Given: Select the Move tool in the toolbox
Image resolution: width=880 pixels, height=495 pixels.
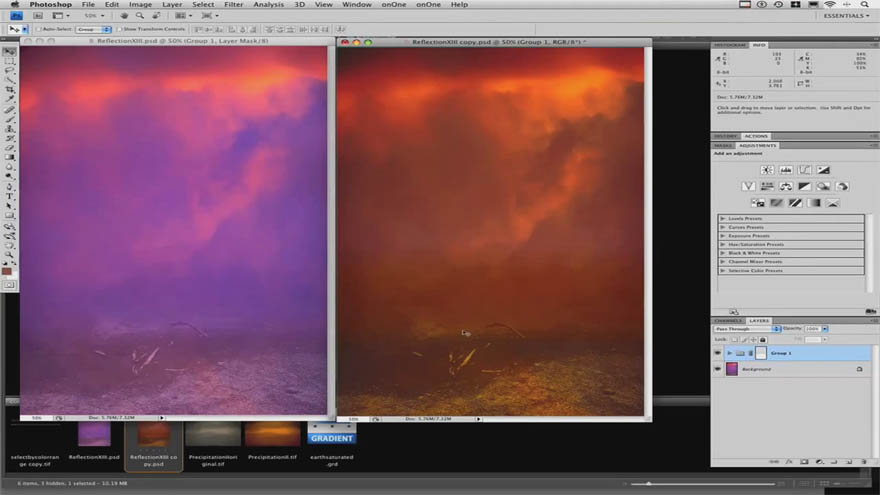Looking at the screenshot, I should pos(10,52).
